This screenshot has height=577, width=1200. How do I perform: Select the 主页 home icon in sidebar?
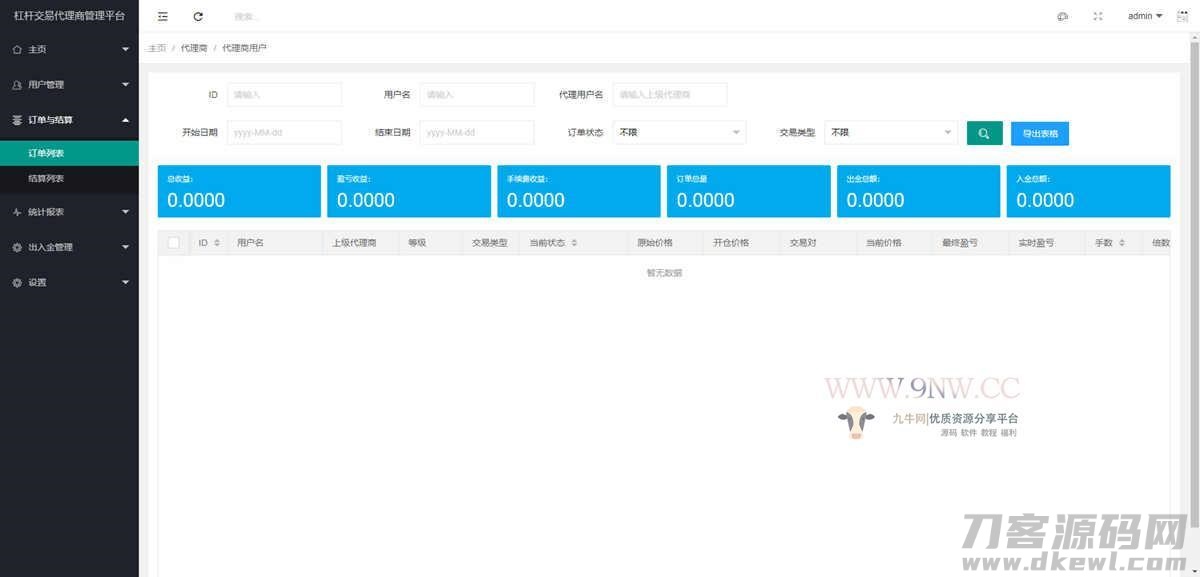[x=20, y=48]
